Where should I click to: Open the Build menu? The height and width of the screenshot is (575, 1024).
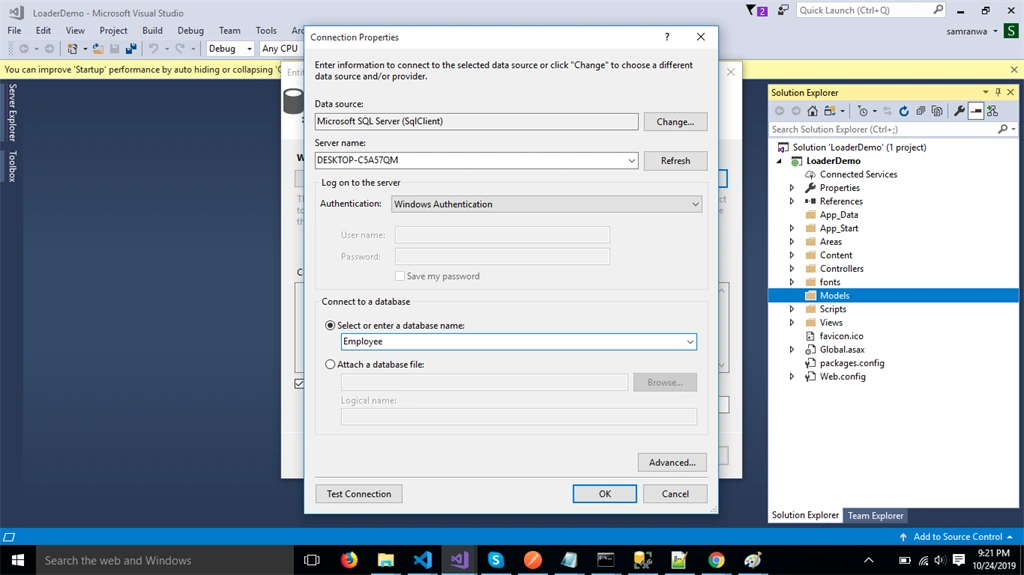pyautogui.click(x=152, y=30)
